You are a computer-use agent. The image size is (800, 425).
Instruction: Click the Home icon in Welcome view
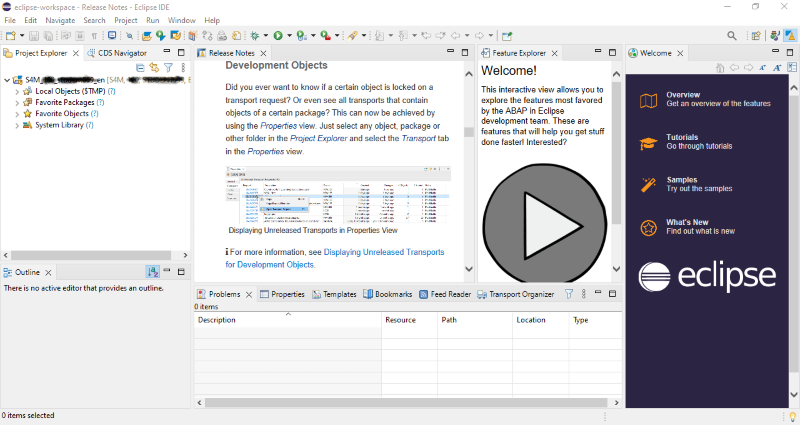click(x=720, y=68)
